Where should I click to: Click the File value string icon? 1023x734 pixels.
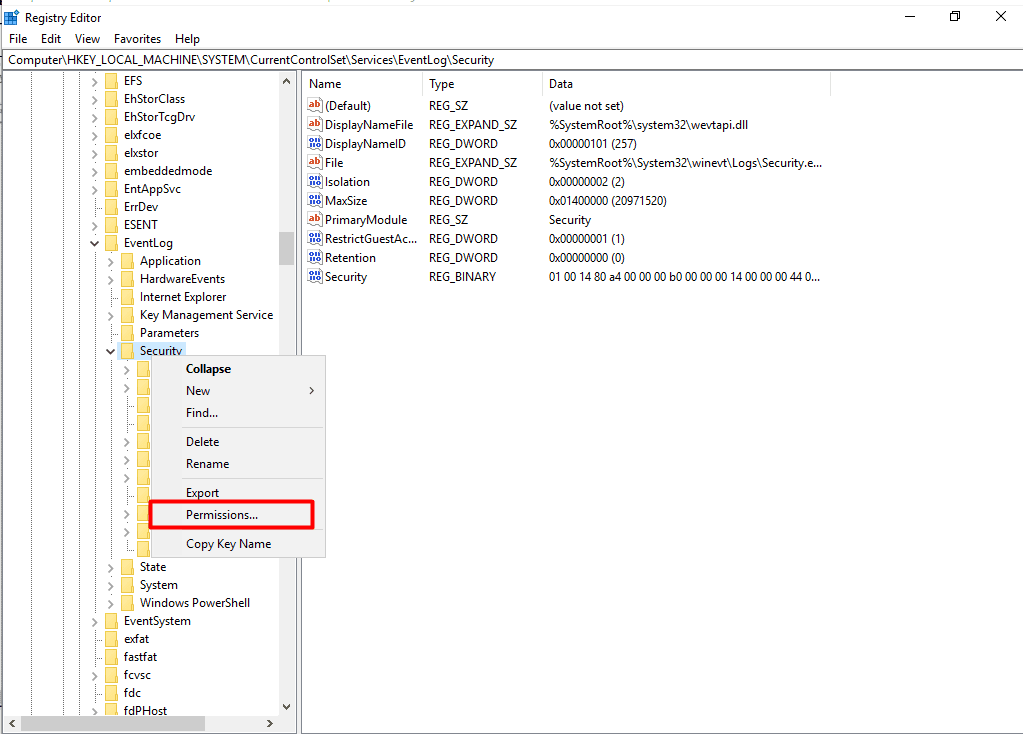tap(315, 162)
